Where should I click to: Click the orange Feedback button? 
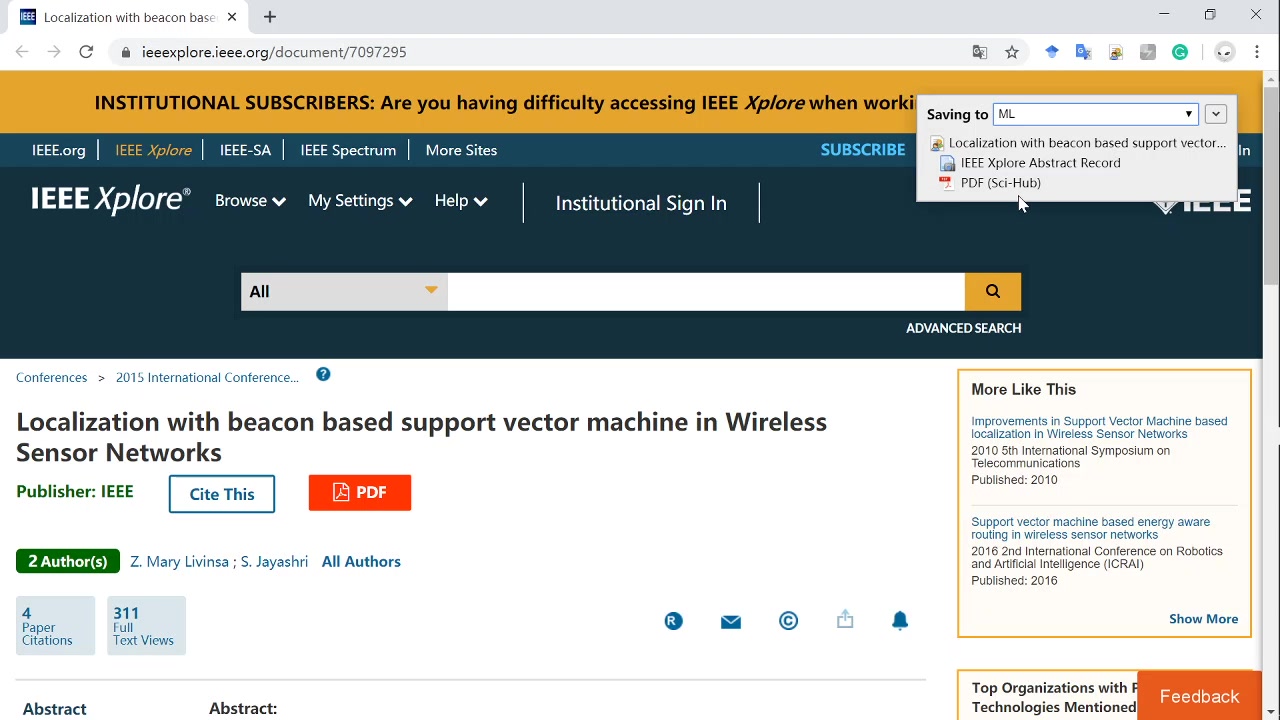[x=1199, y=696]
